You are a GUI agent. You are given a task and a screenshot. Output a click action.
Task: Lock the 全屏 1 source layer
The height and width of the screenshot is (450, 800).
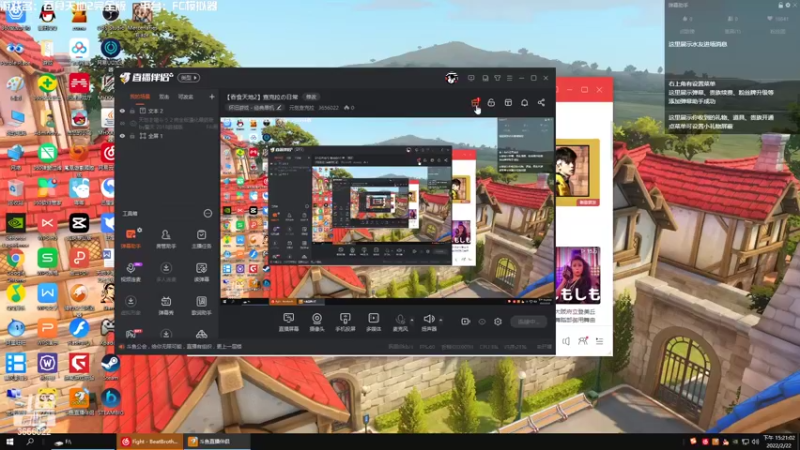(x=132, y=136)
